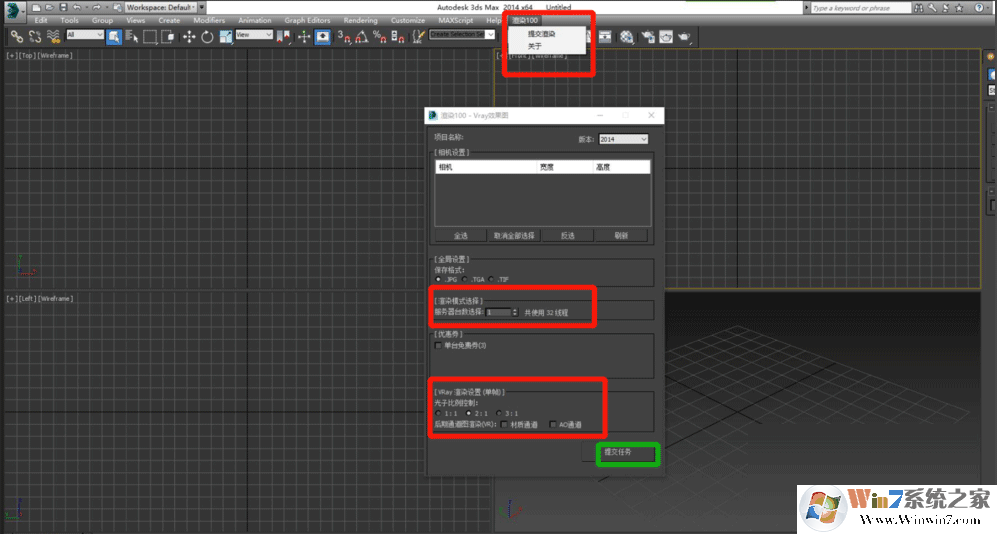Enable the 材质通道 checkbox

point(504,424)
